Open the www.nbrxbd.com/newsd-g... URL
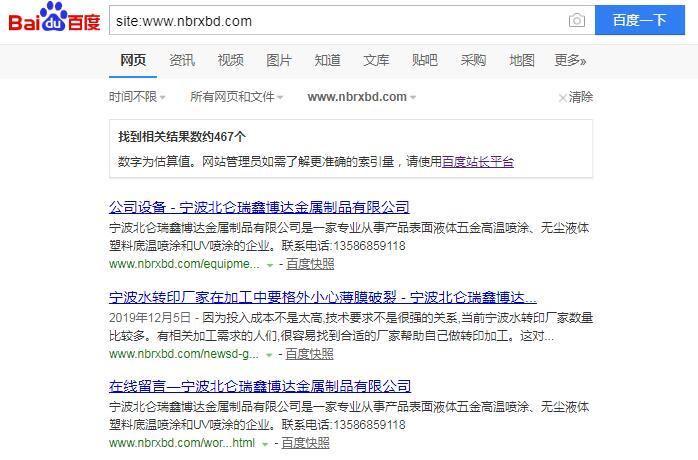698x460 pixels. pos(184,354)
